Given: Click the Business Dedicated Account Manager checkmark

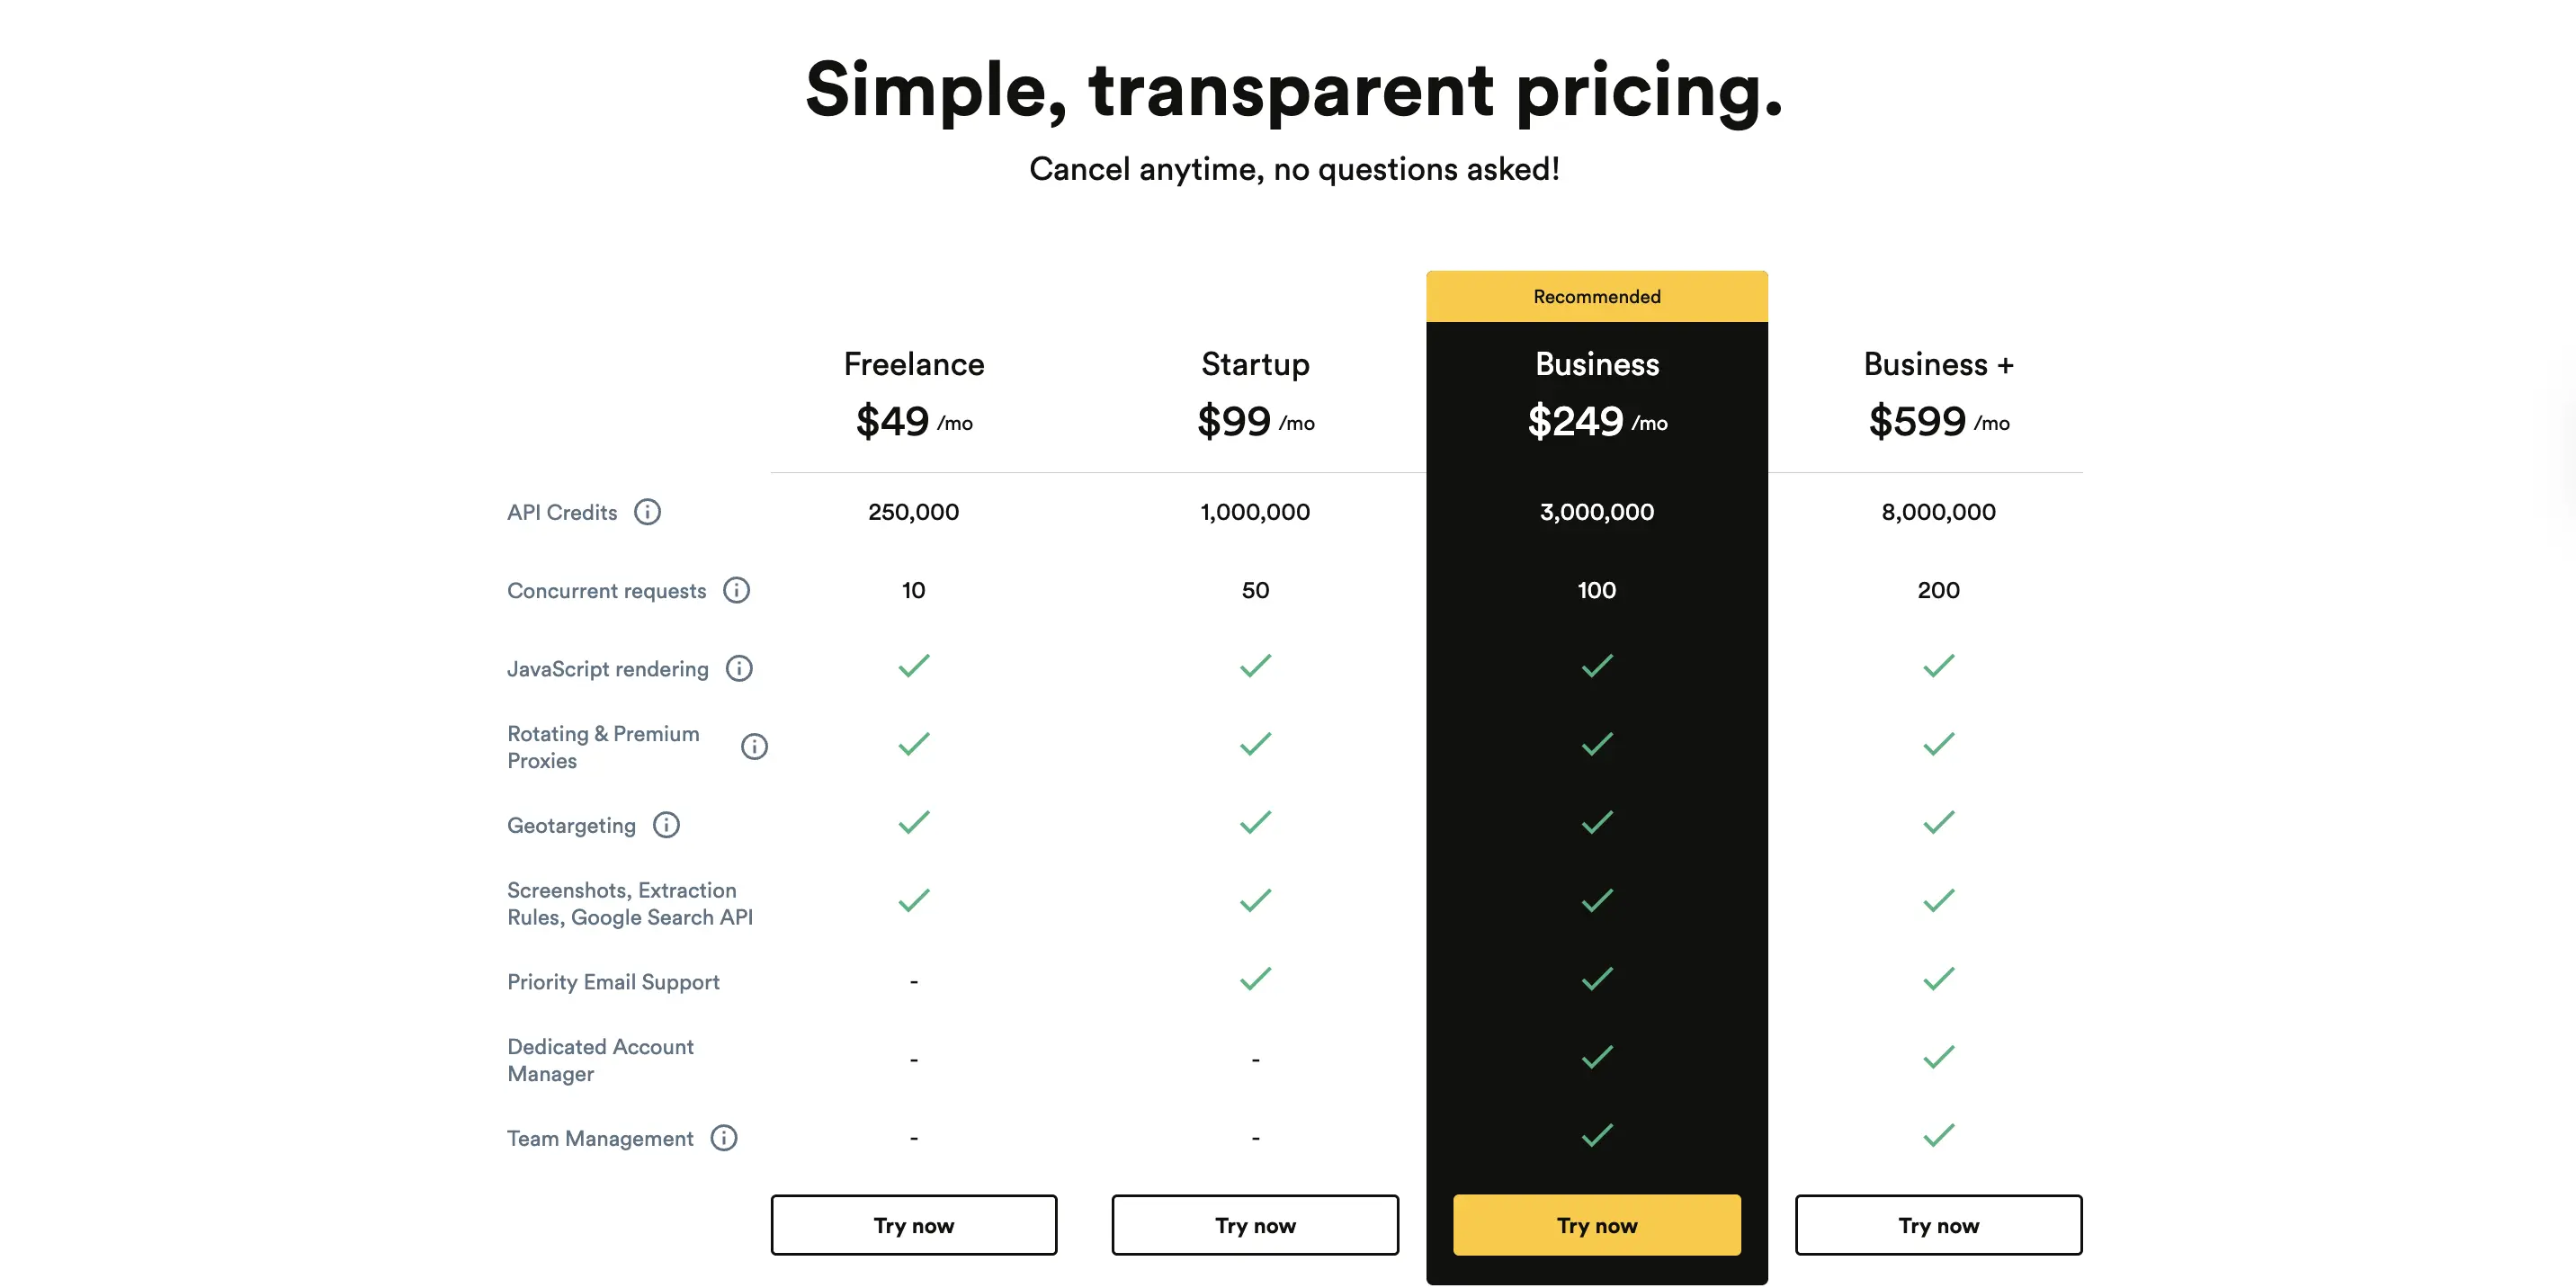Looking at the screenshot, I should pos(1596,1056).
